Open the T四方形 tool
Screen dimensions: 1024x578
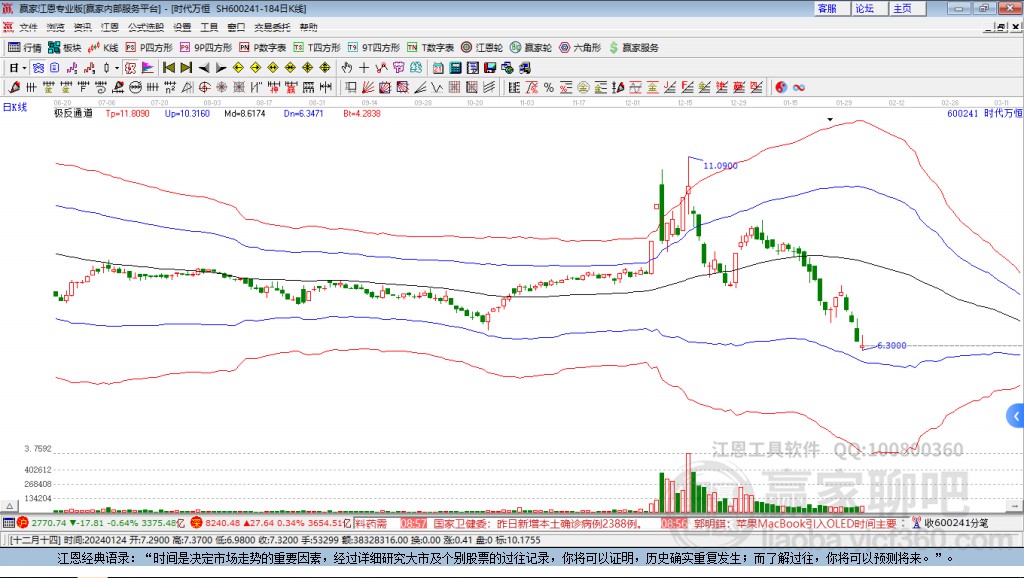point(317,48)
